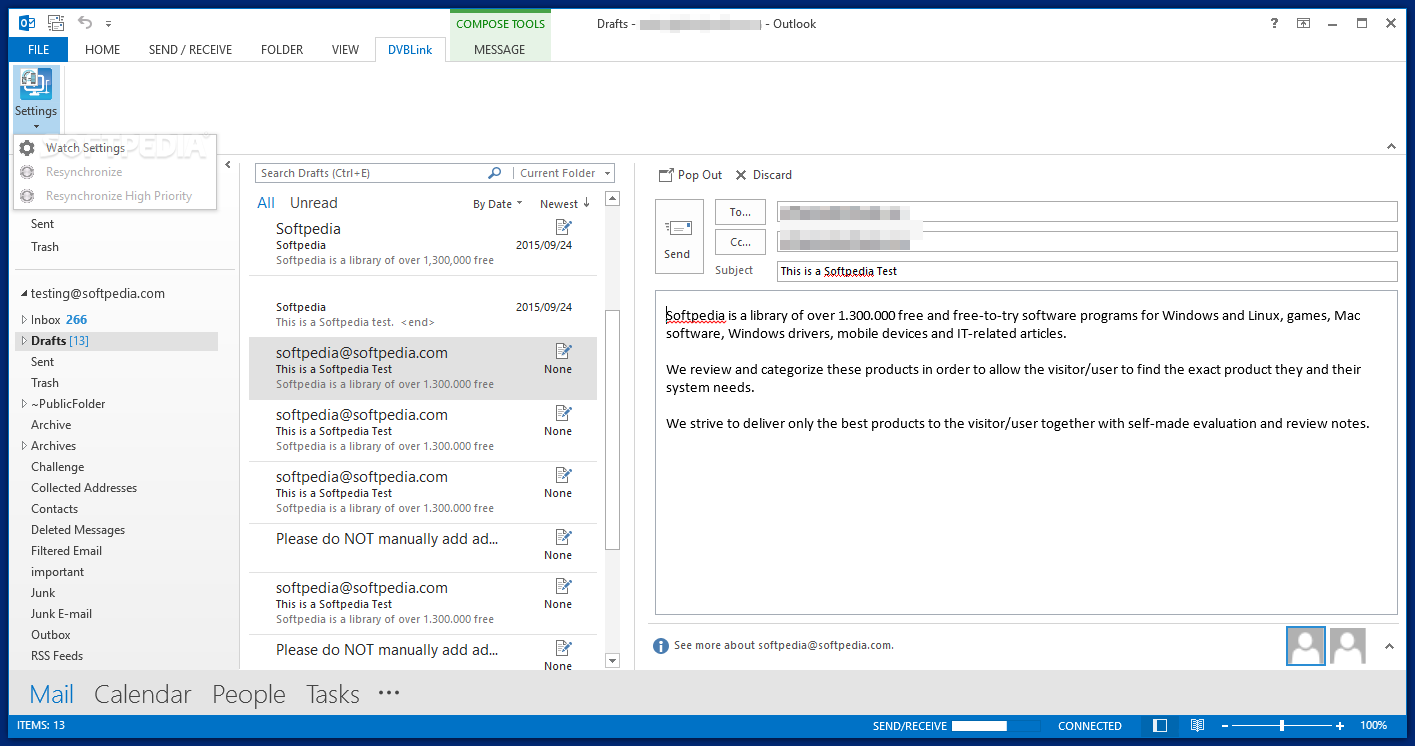Viewport: 1415px width, 746px height.
Task: Switch to the HOME ribbon tab
Action: coord(102,50)
